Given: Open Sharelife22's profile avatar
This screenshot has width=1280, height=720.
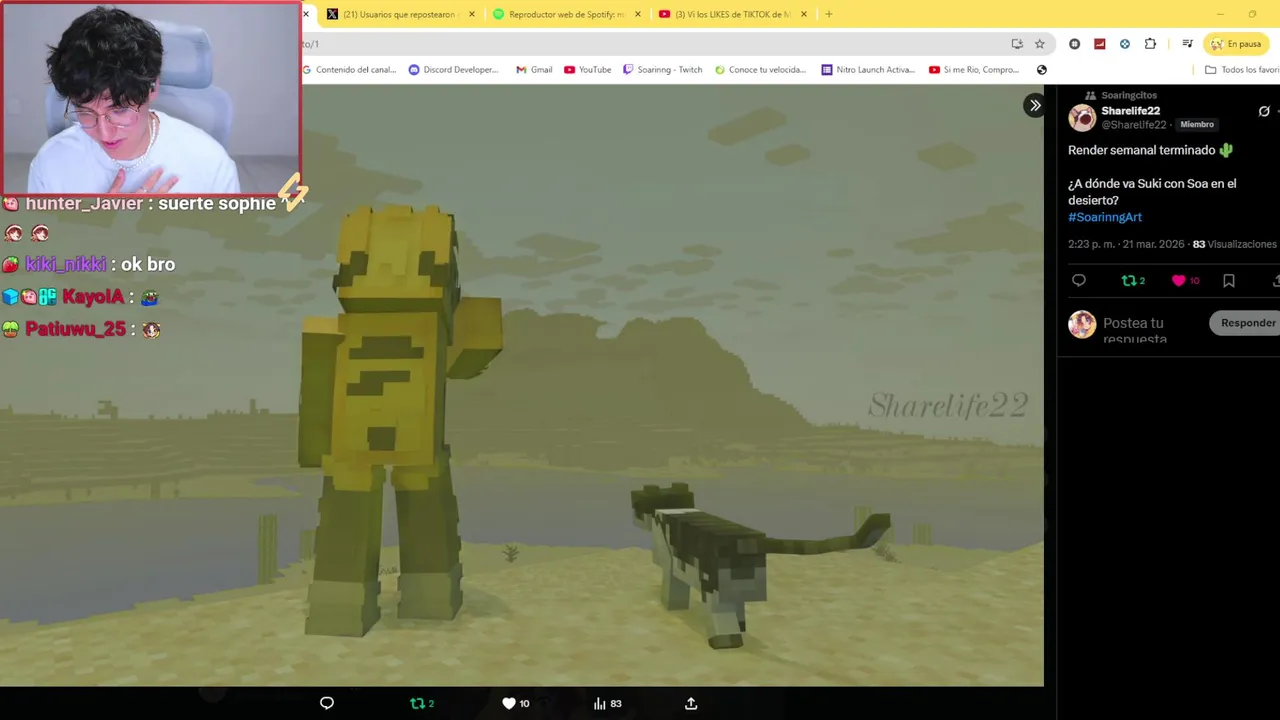Looking at the screenshot, I should point(1082,118).
